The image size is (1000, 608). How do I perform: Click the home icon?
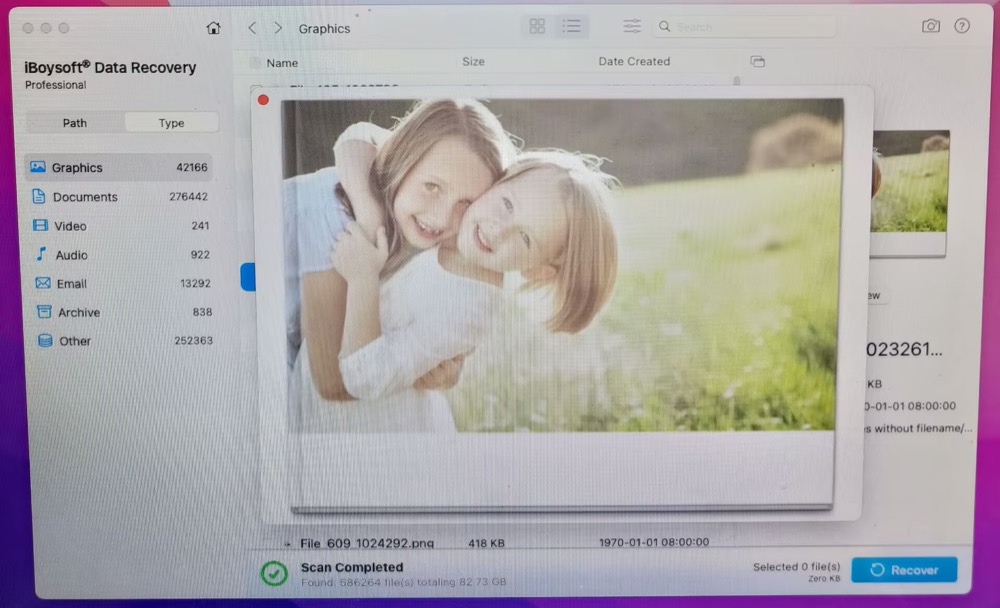(214, 28)
